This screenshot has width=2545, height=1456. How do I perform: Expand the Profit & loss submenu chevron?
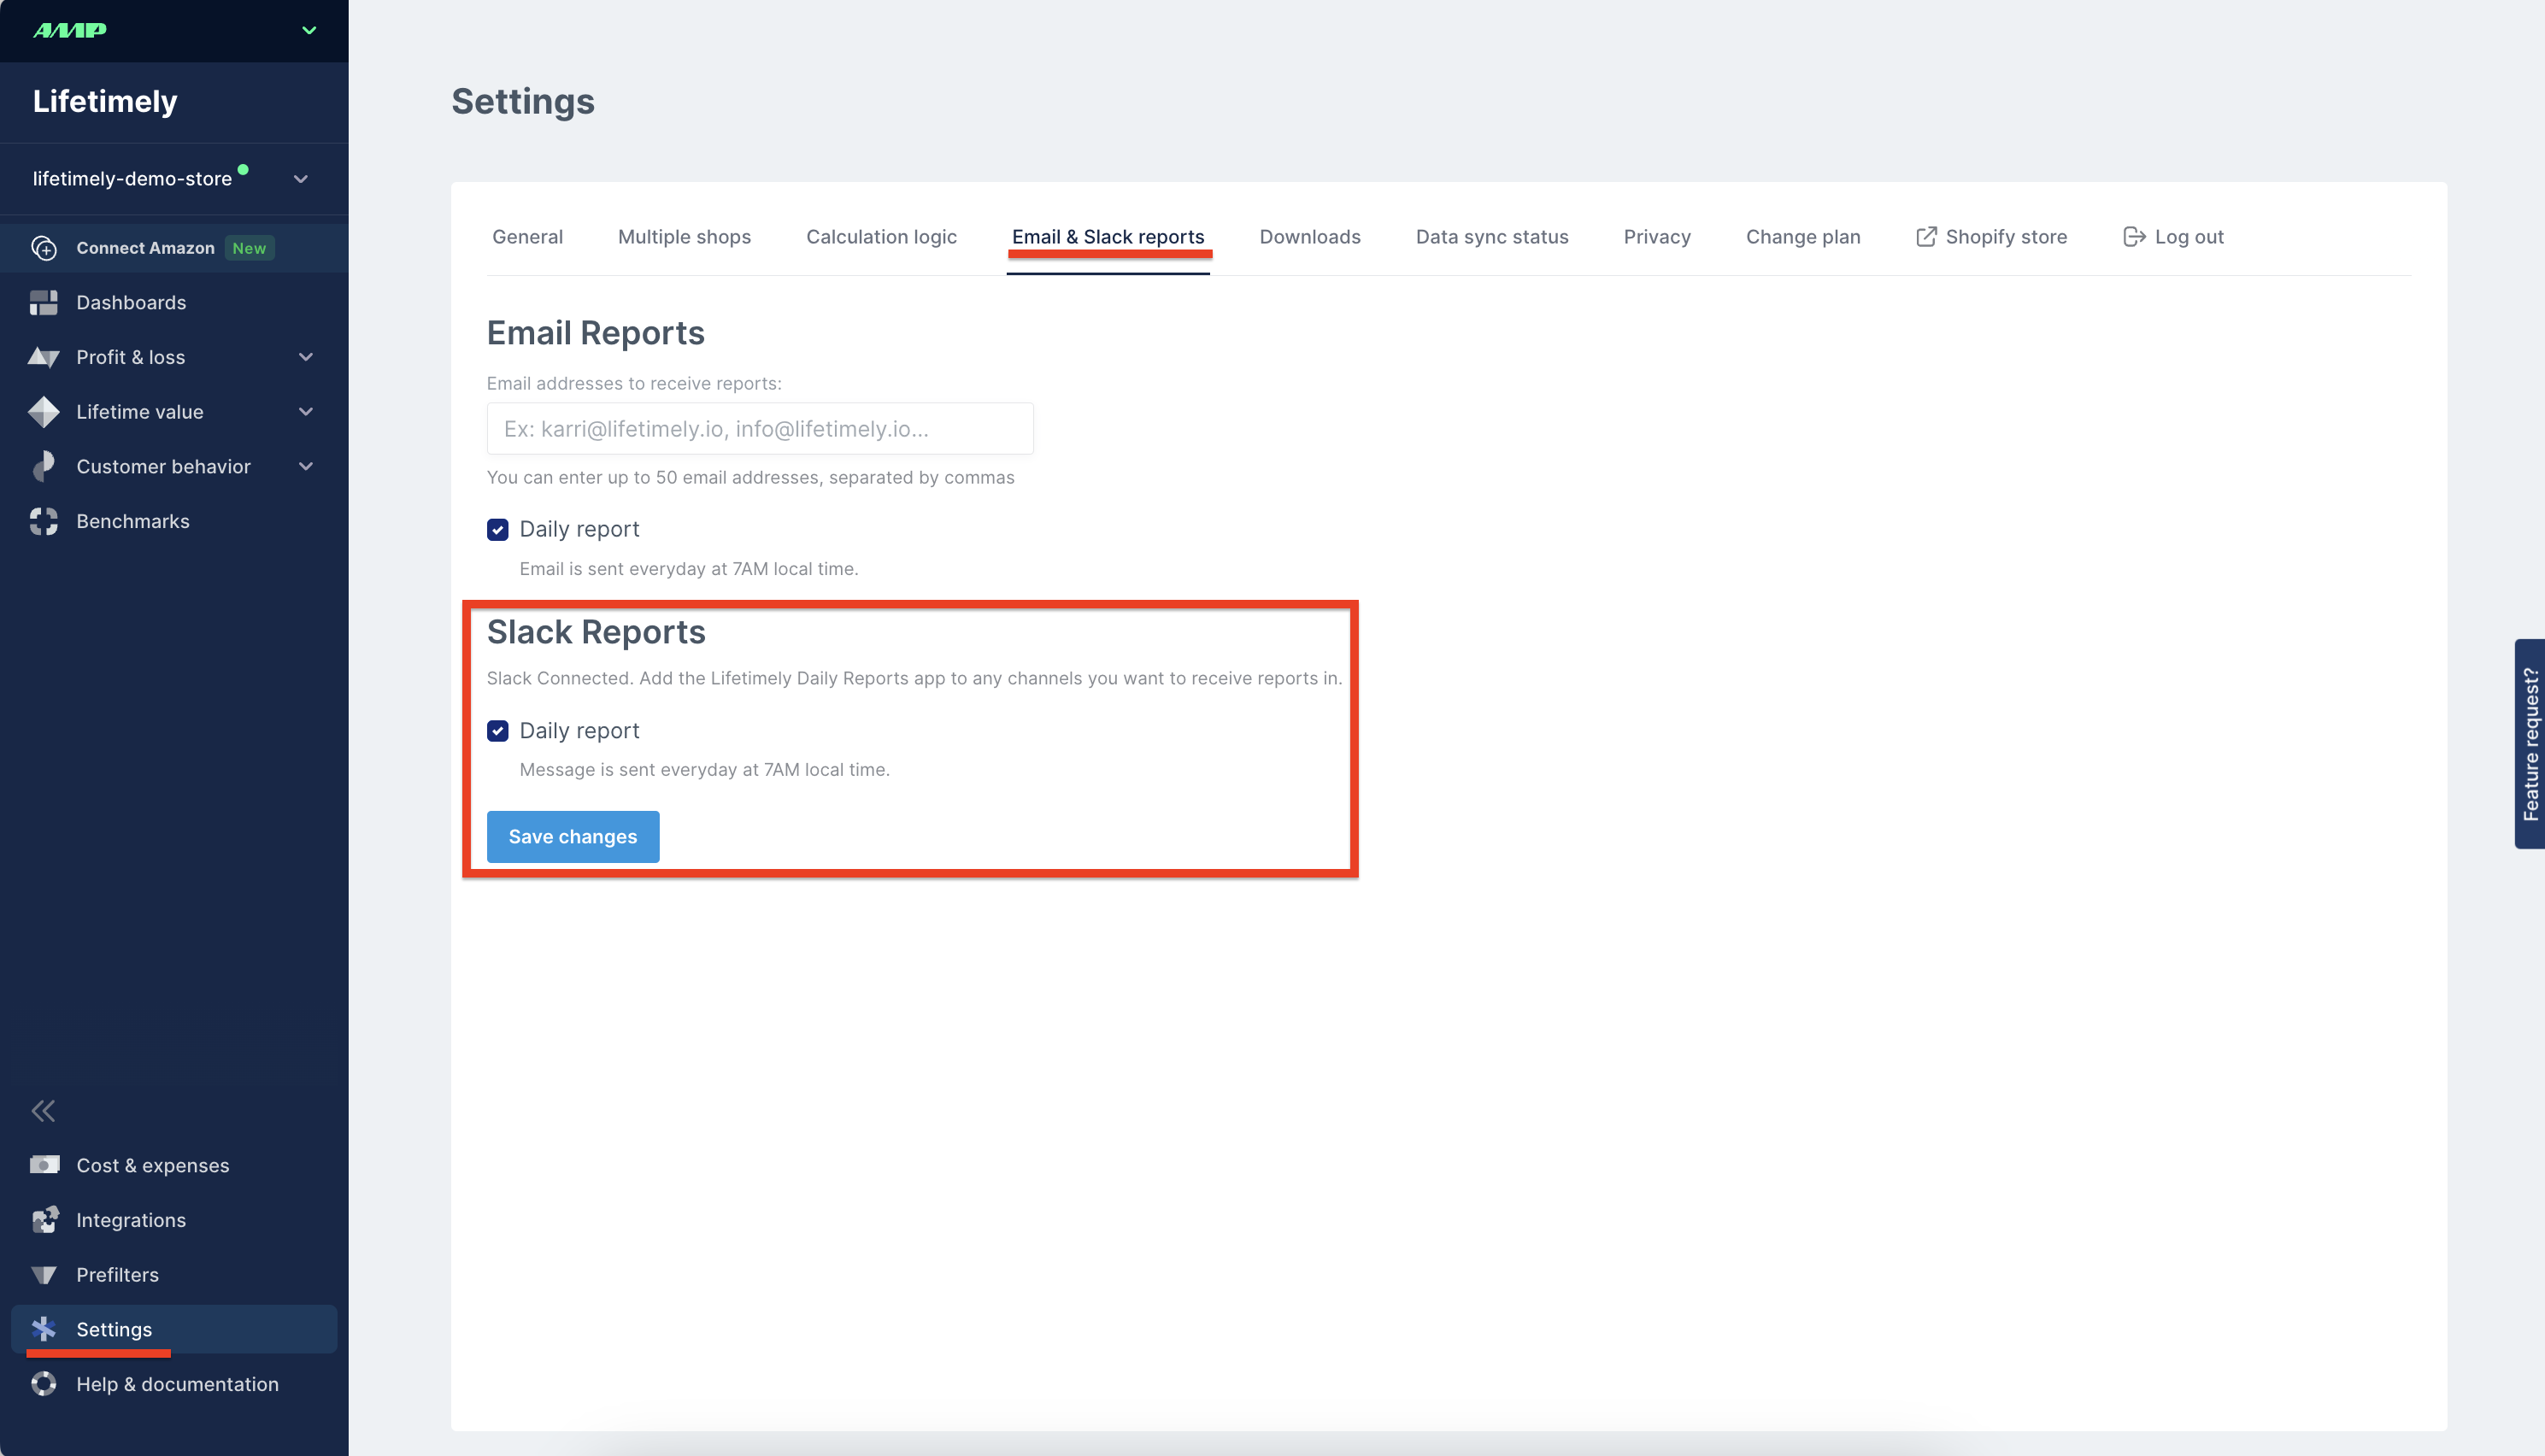pyautogui.click(x=306, y=357)
